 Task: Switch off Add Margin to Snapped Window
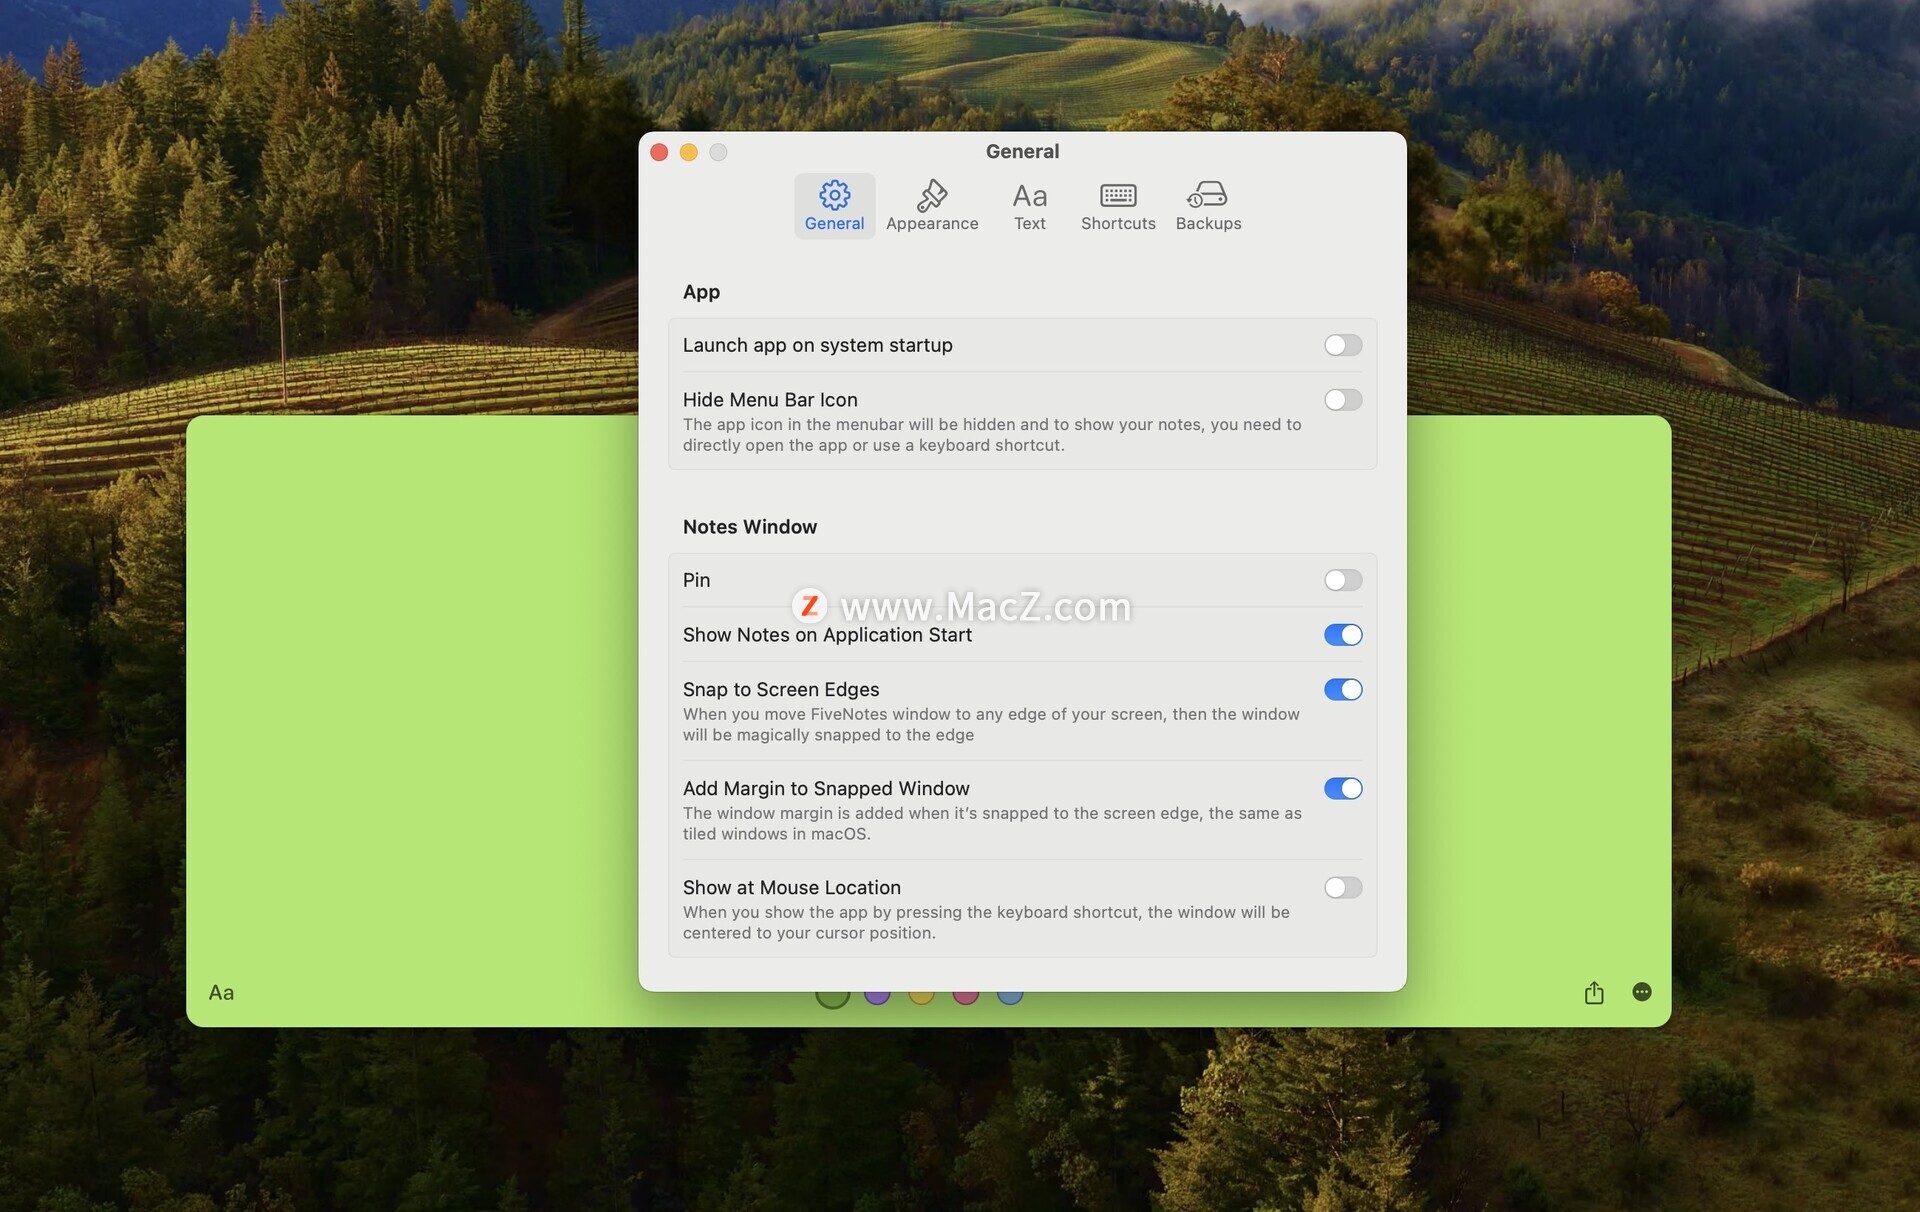[1342, 789]
